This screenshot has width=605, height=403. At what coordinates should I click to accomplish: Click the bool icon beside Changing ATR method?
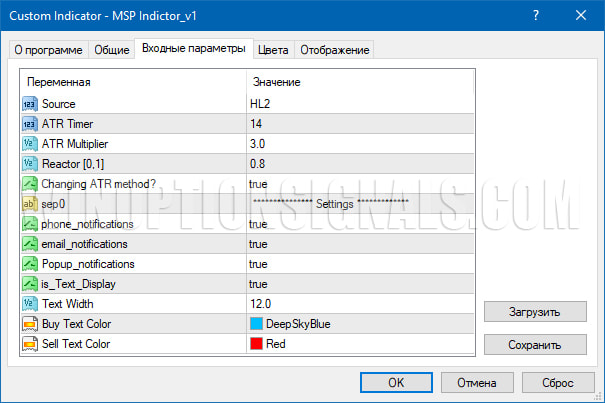pyautogui.click(x=30, y=184)
